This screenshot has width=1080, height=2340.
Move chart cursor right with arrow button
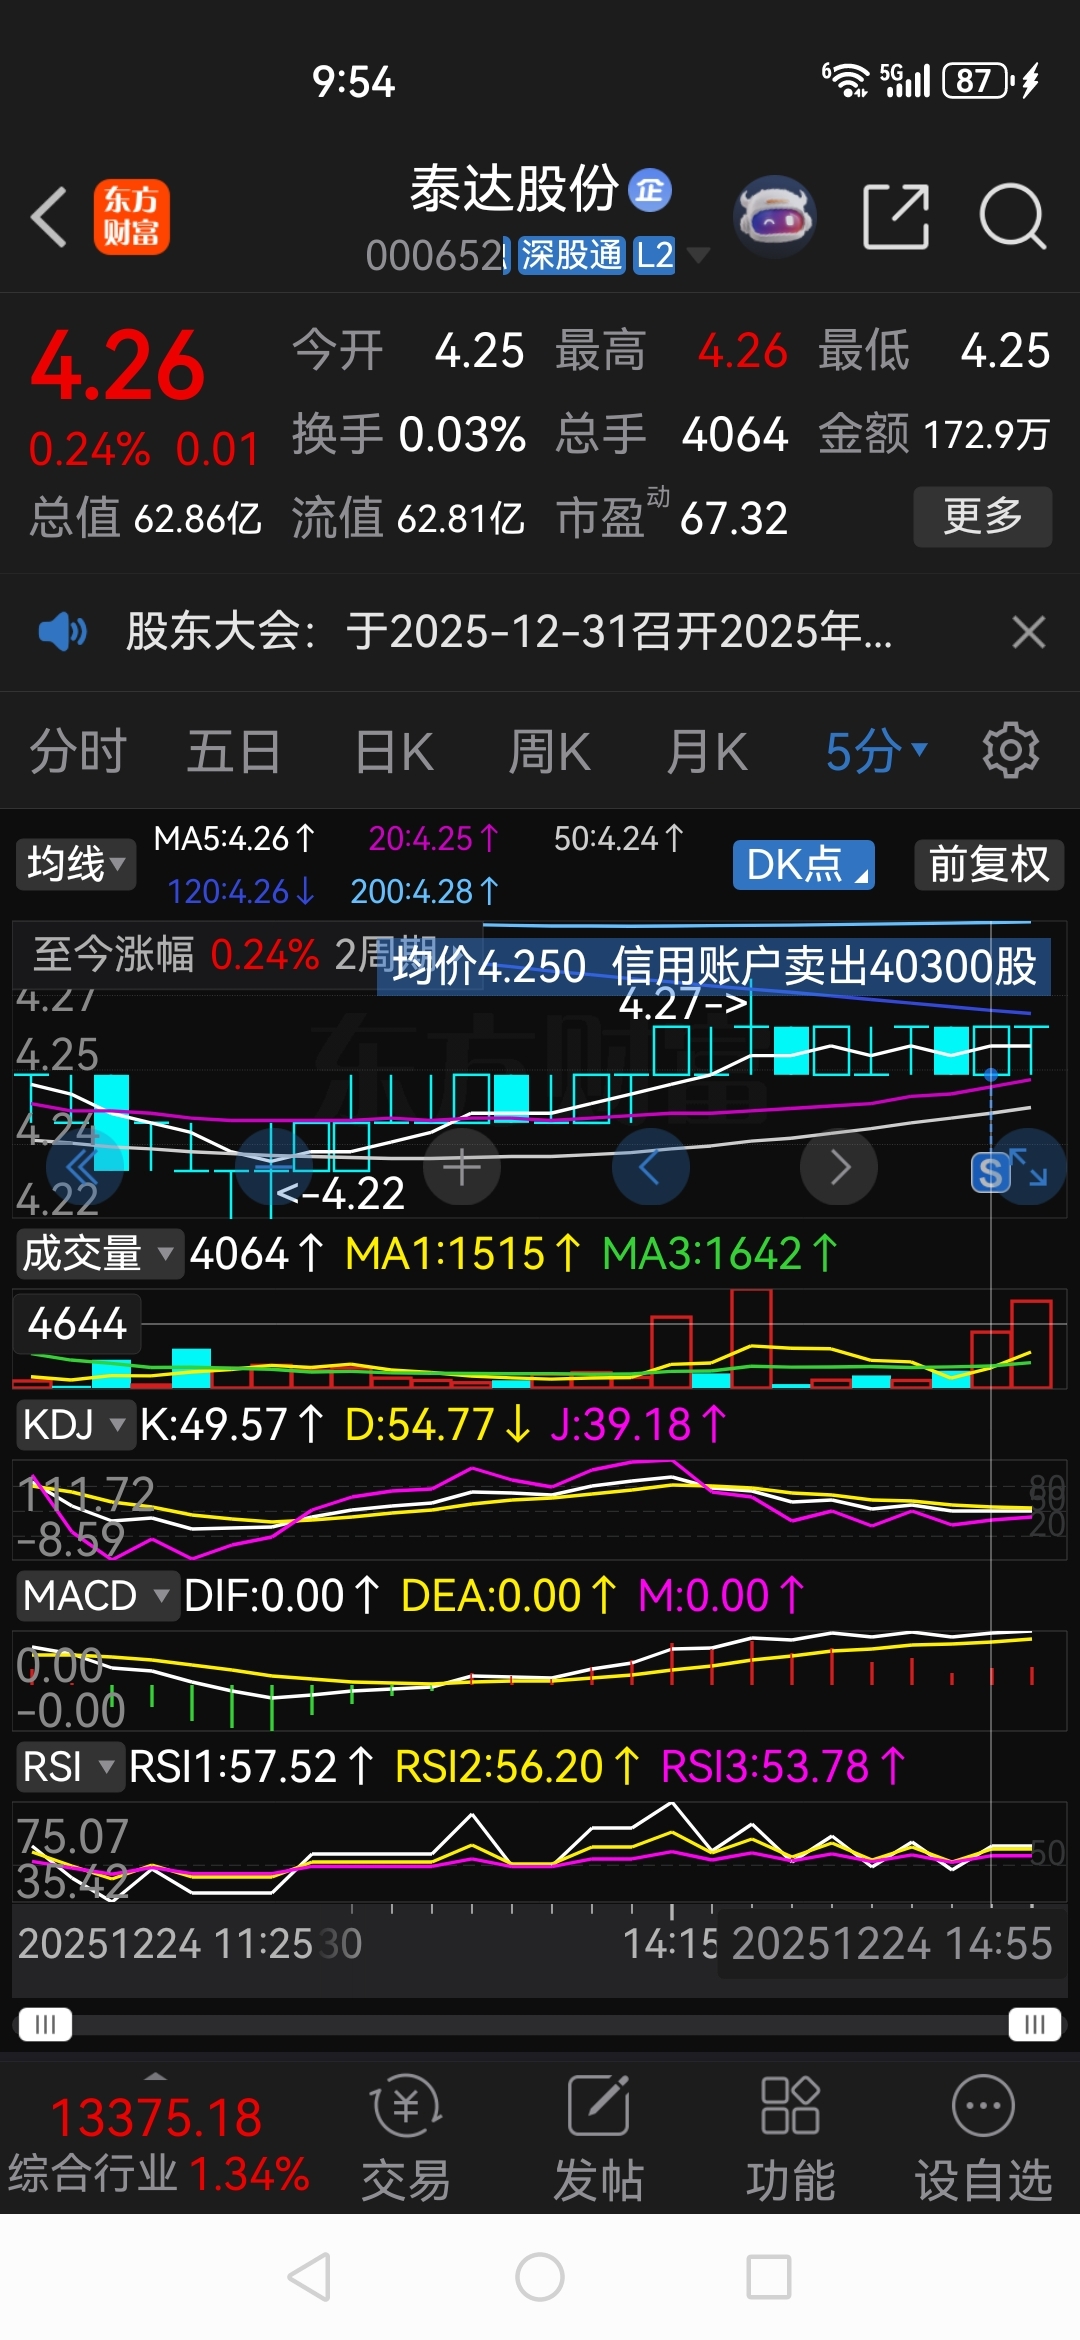click(839, 1166)
